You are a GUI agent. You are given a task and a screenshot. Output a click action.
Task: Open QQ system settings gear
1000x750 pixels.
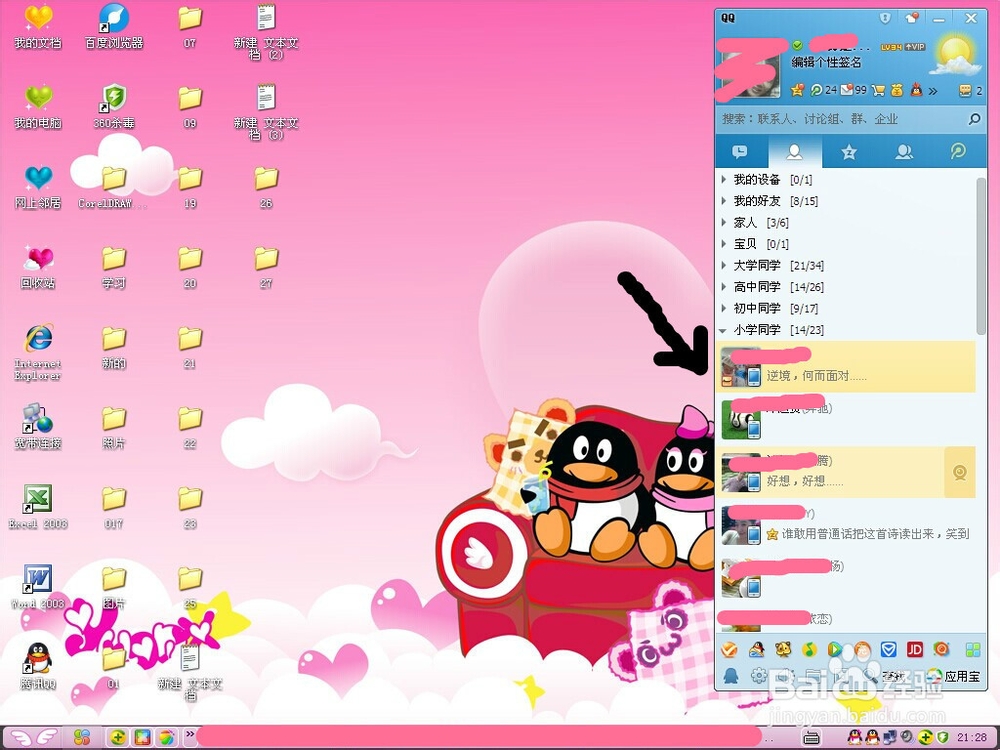tap(758, 675)
